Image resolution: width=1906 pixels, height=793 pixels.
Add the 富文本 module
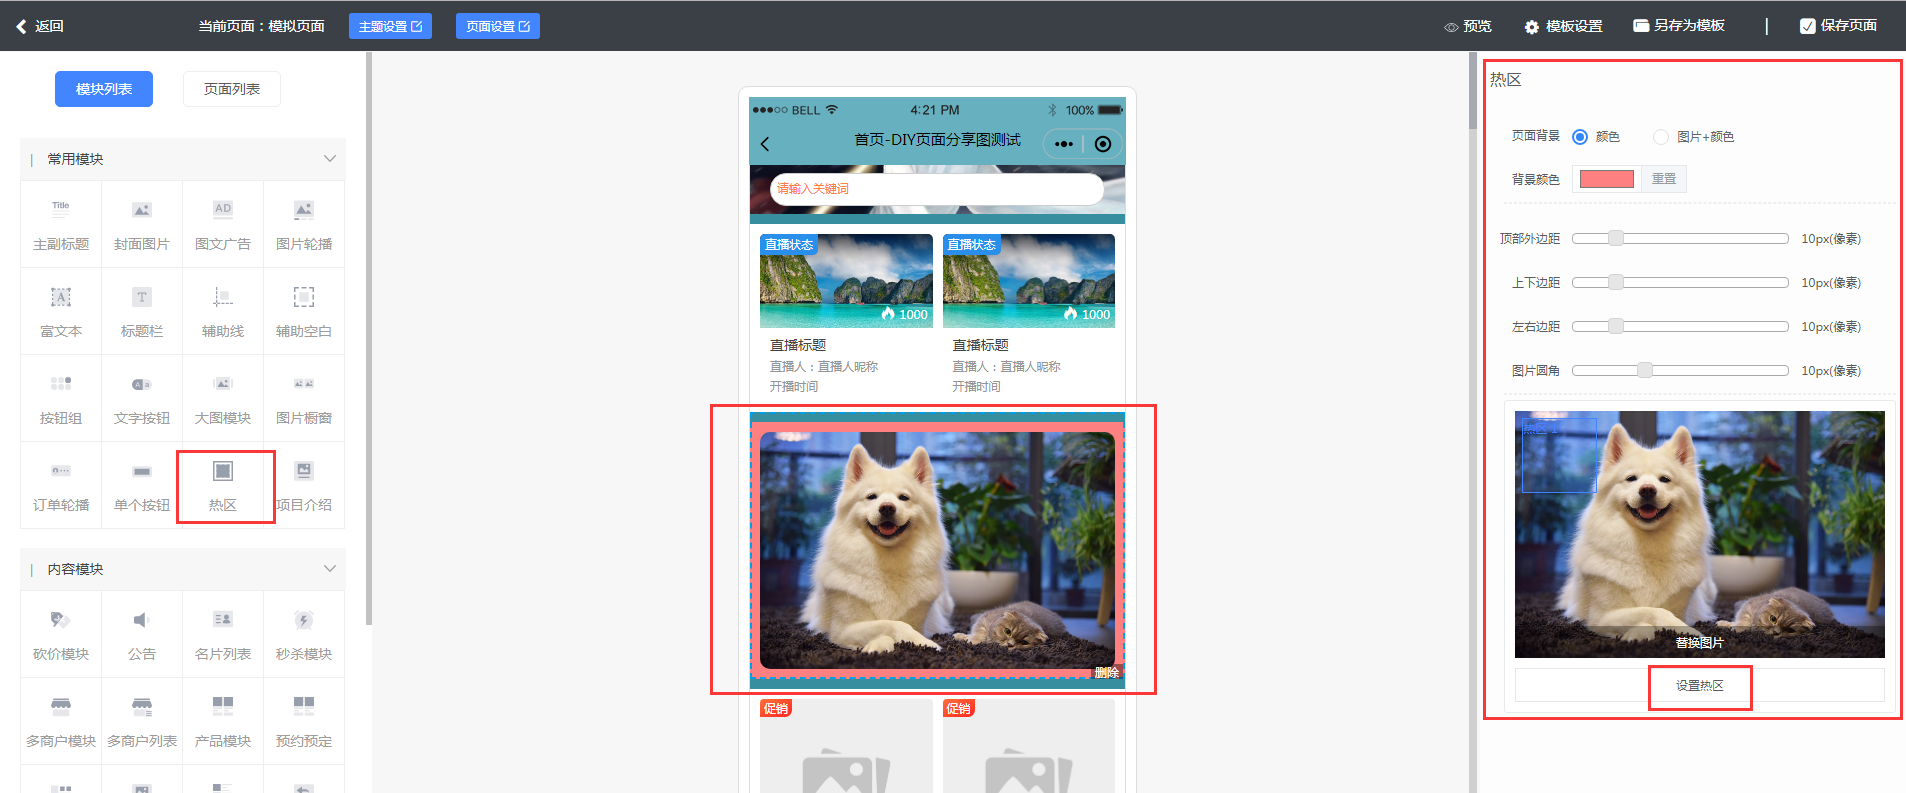click(x=61, y=311)
